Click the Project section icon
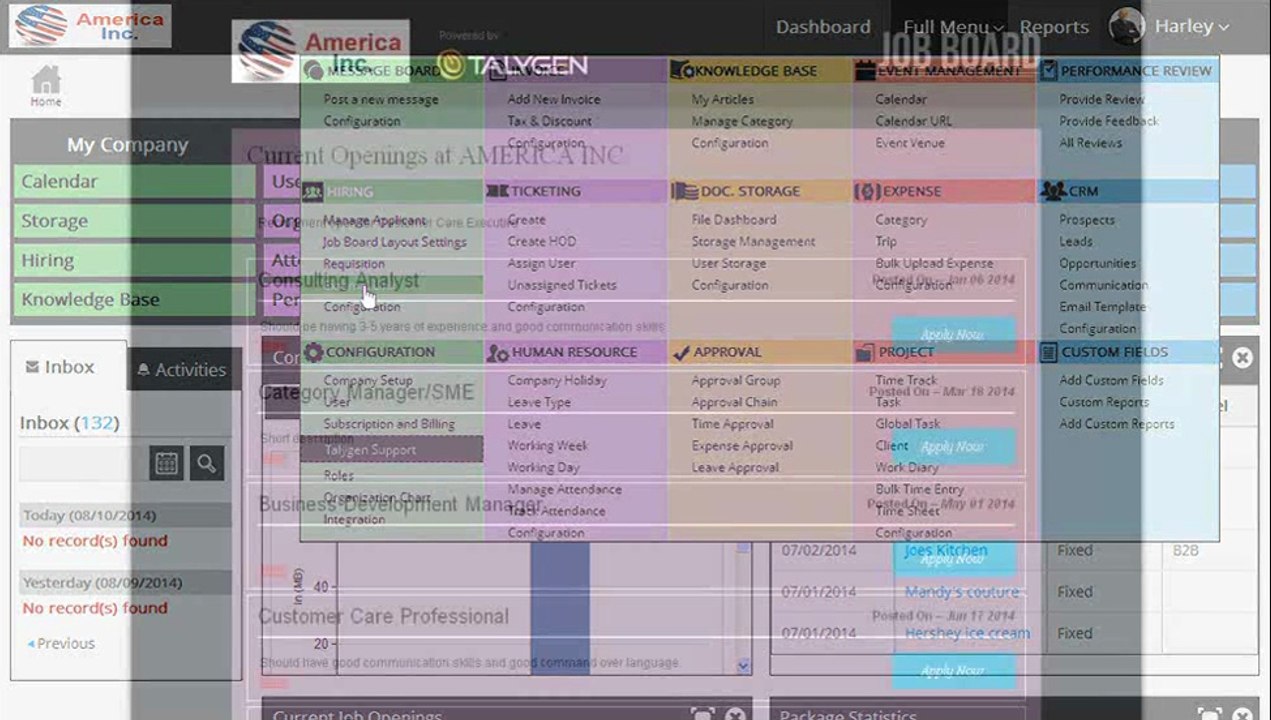The height and width of the screenshot is (720, 1271). [865, 352]
